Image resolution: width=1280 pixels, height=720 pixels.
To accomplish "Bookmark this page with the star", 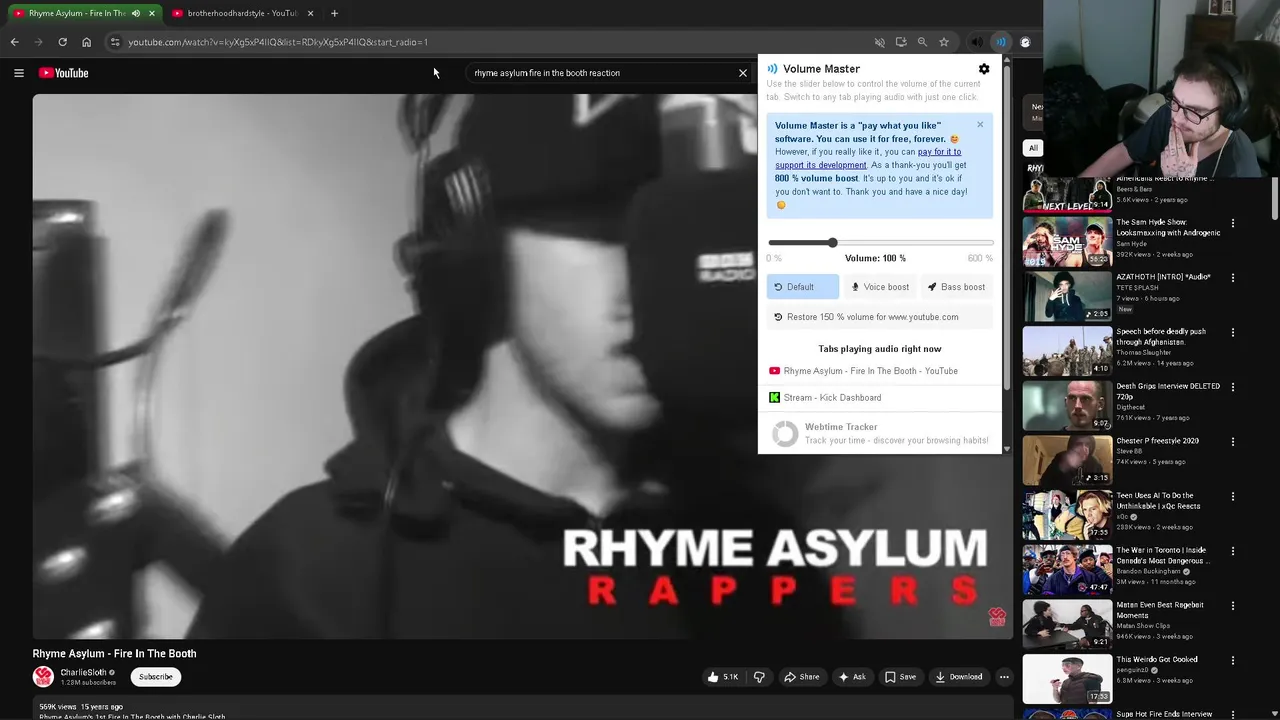I will tap(943, 42).
